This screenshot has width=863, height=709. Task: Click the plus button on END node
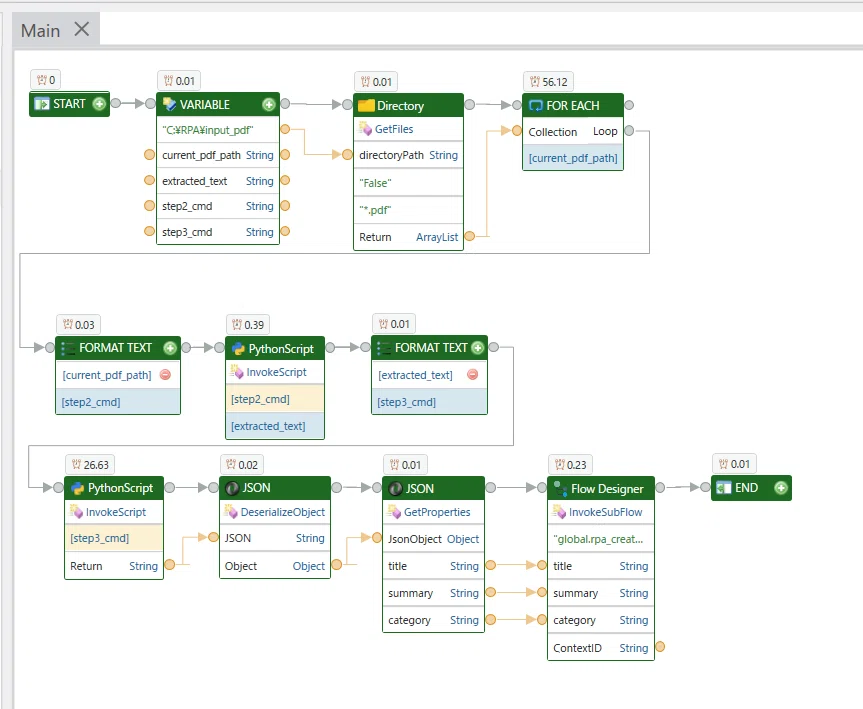780,488
